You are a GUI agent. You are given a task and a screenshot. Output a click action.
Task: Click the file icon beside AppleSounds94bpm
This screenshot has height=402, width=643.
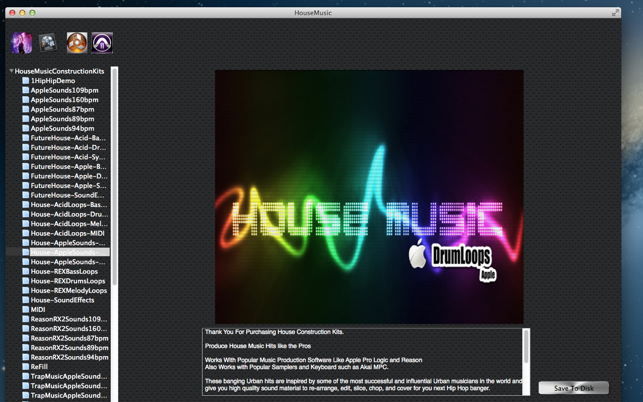click(x=25, y=128)
